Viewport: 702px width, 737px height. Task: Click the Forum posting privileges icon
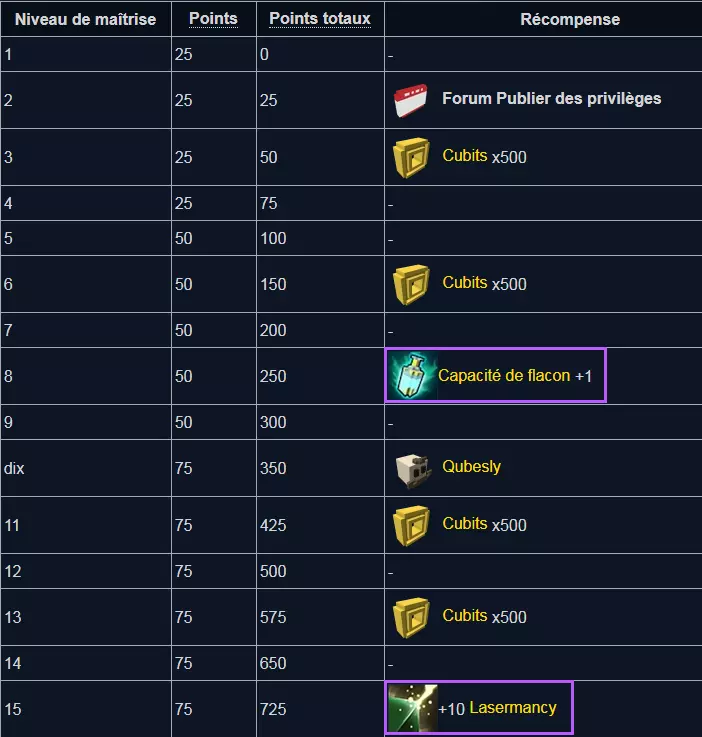pos(411,100)
